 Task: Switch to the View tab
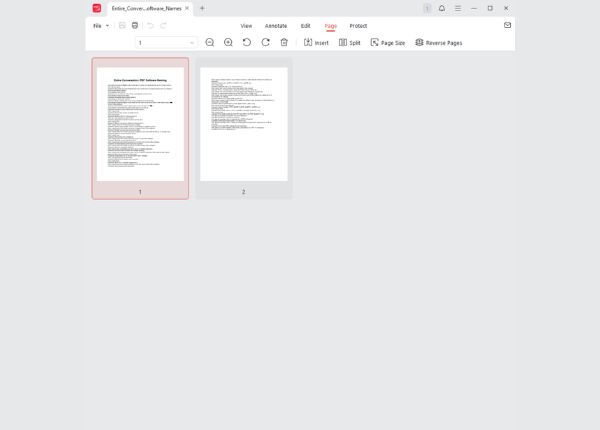pyautogui.click(x=246, y=26)
